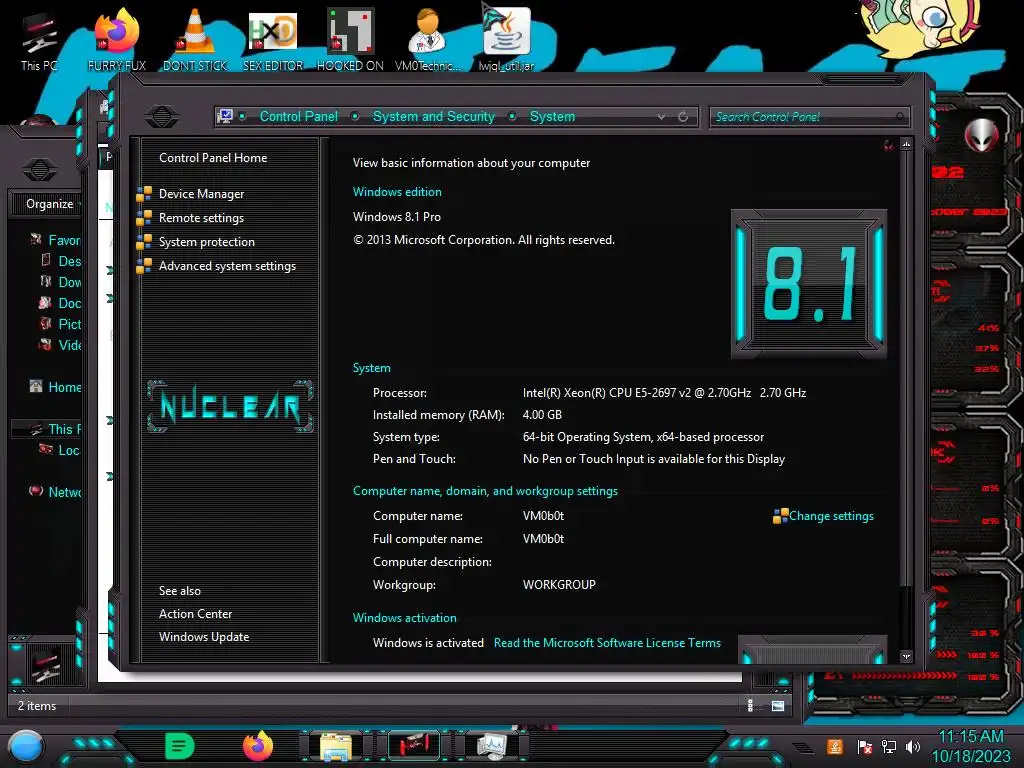The image size is (1024, 768).
Task: Click the Control Panel breadcrumb
Action: click(x=298, y=117)
